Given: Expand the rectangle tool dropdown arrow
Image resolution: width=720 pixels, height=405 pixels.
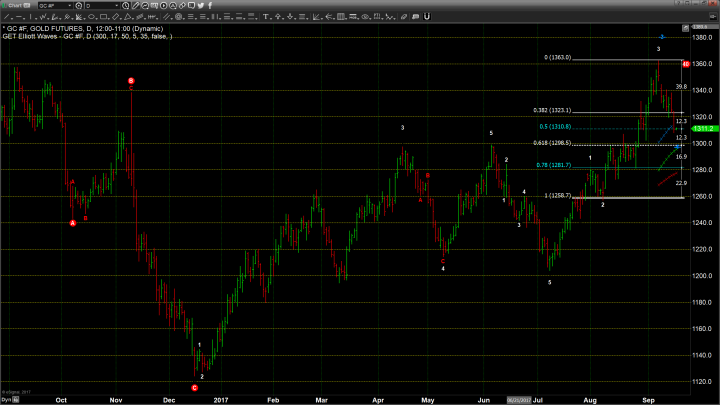Looking at the screenshot, I should tap(109, 18).
